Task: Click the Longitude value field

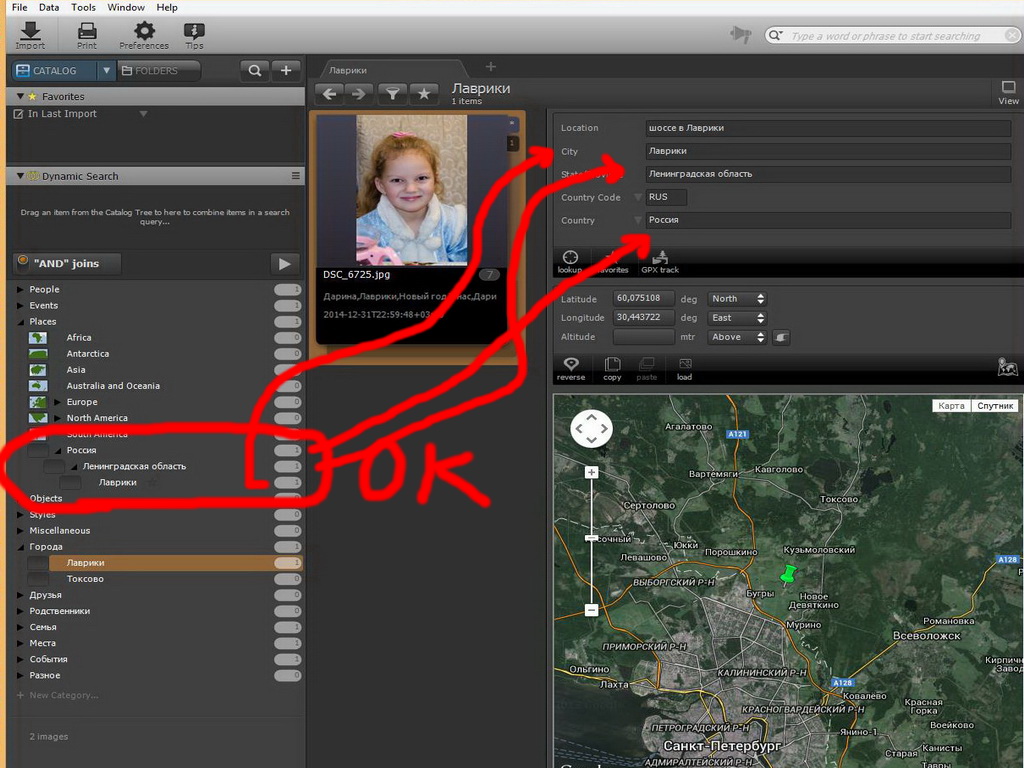Action: pyautogui.click(x=643, y=317)
